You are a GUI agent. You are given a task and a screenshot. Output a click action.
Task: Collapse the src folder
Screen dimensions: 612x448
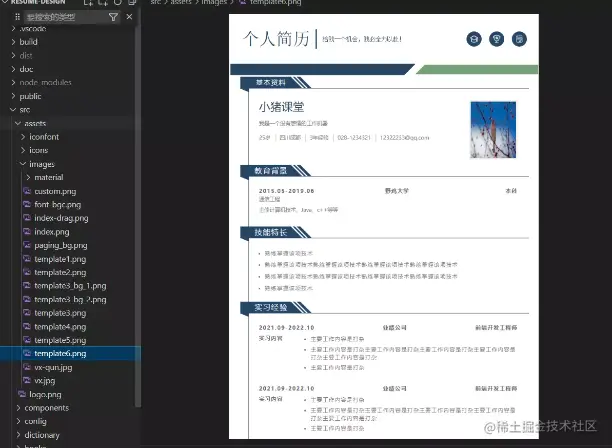(x=25, y=110)
